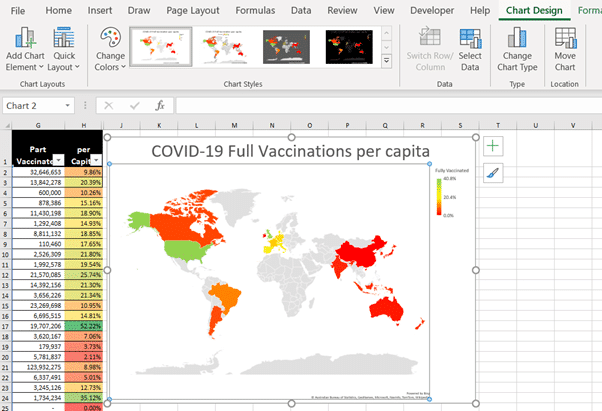Click the chart's top-right resize handle
The width and height of the screenshot is (602, 411).
click(x=476, y=137)
